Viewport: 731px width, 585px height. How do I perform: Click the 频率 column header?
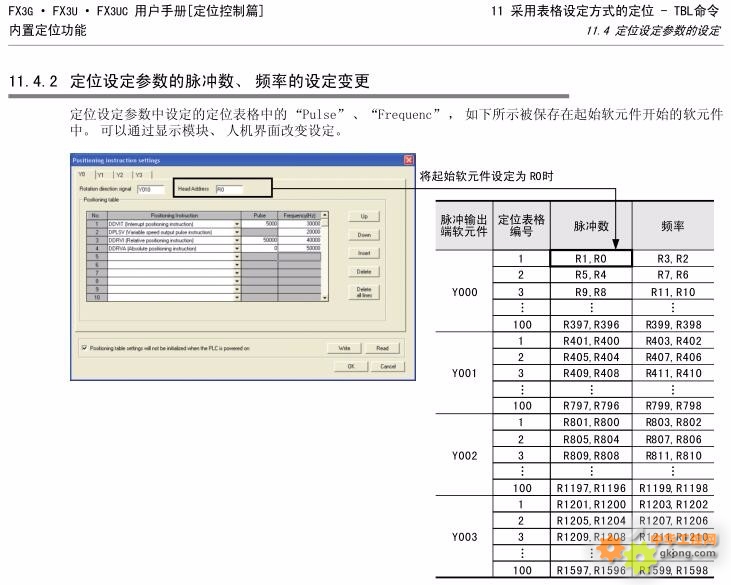(673, 226)
